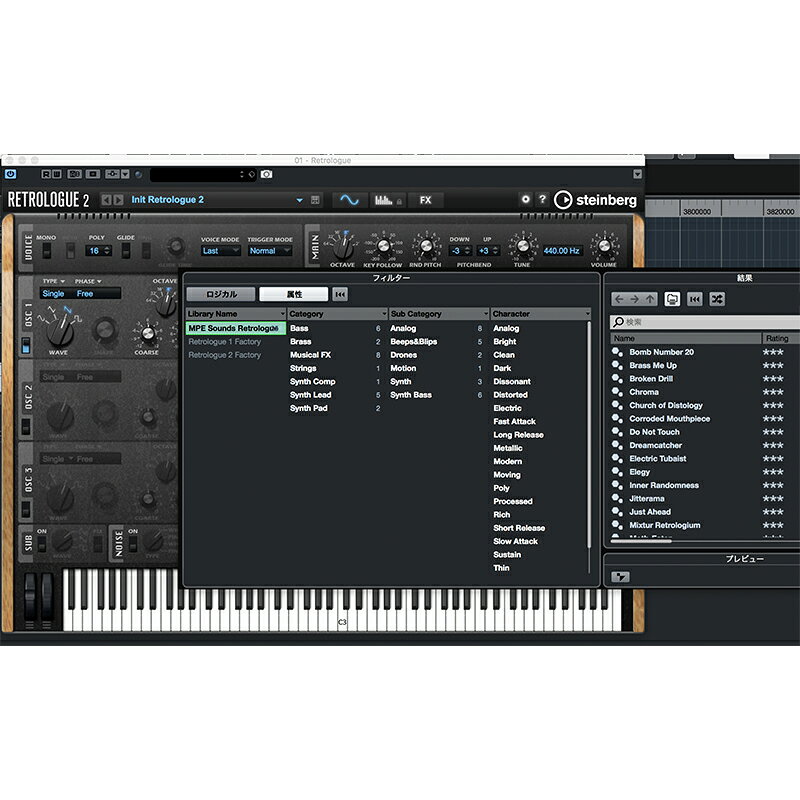800x800 pixels.
Task: Sort results by Rating column
Action: click(781, 338)
